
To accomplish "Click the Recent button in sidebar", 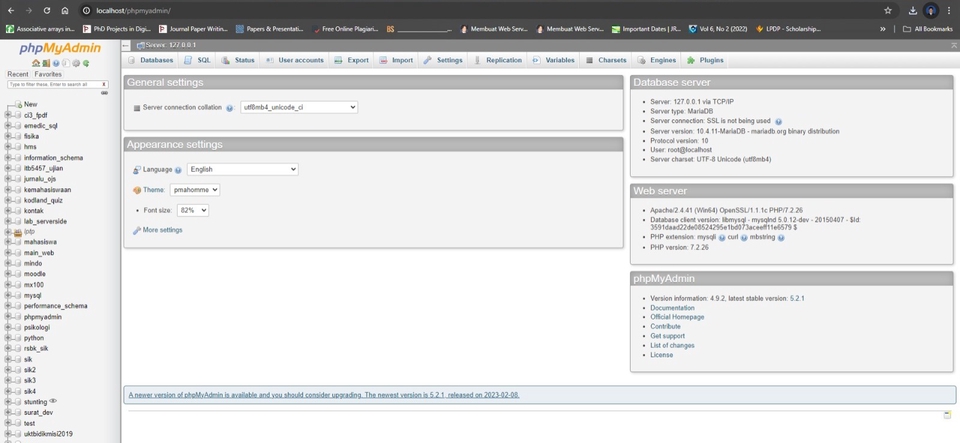I will pos(18,74).
